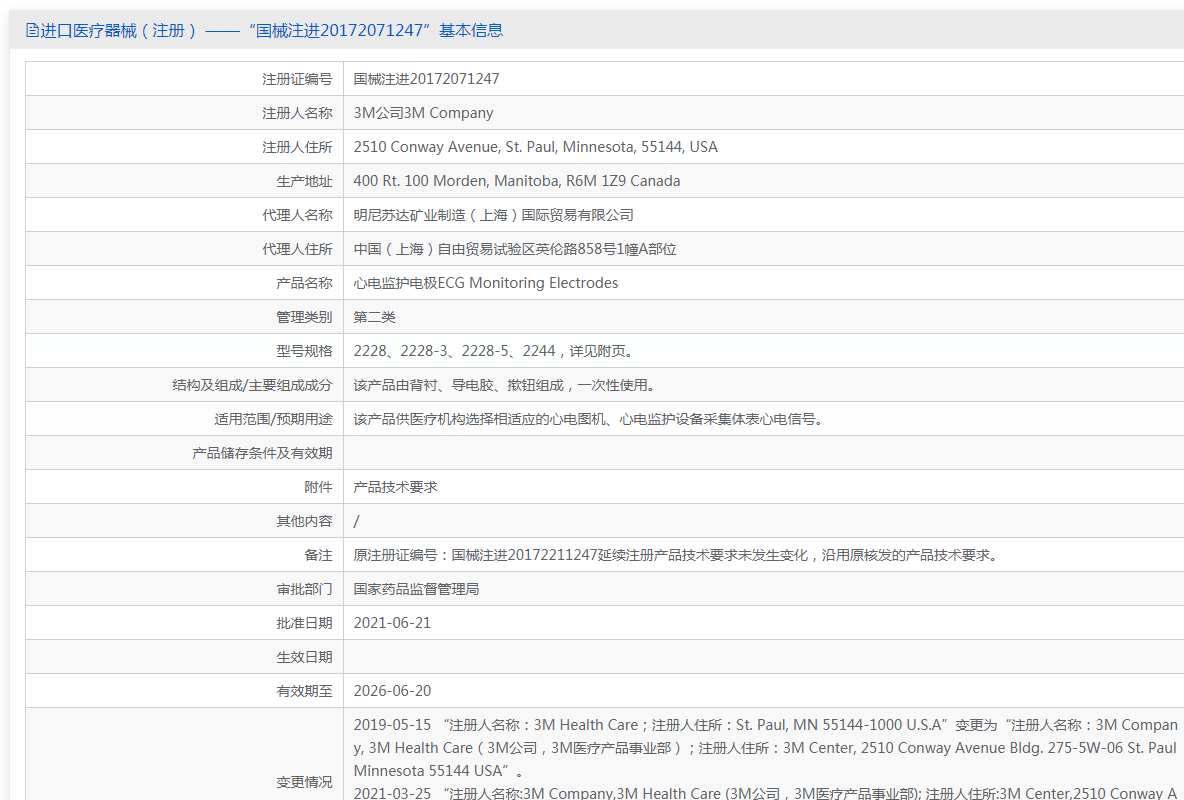Click the 代理人名称 label

(x=297, y=215)
